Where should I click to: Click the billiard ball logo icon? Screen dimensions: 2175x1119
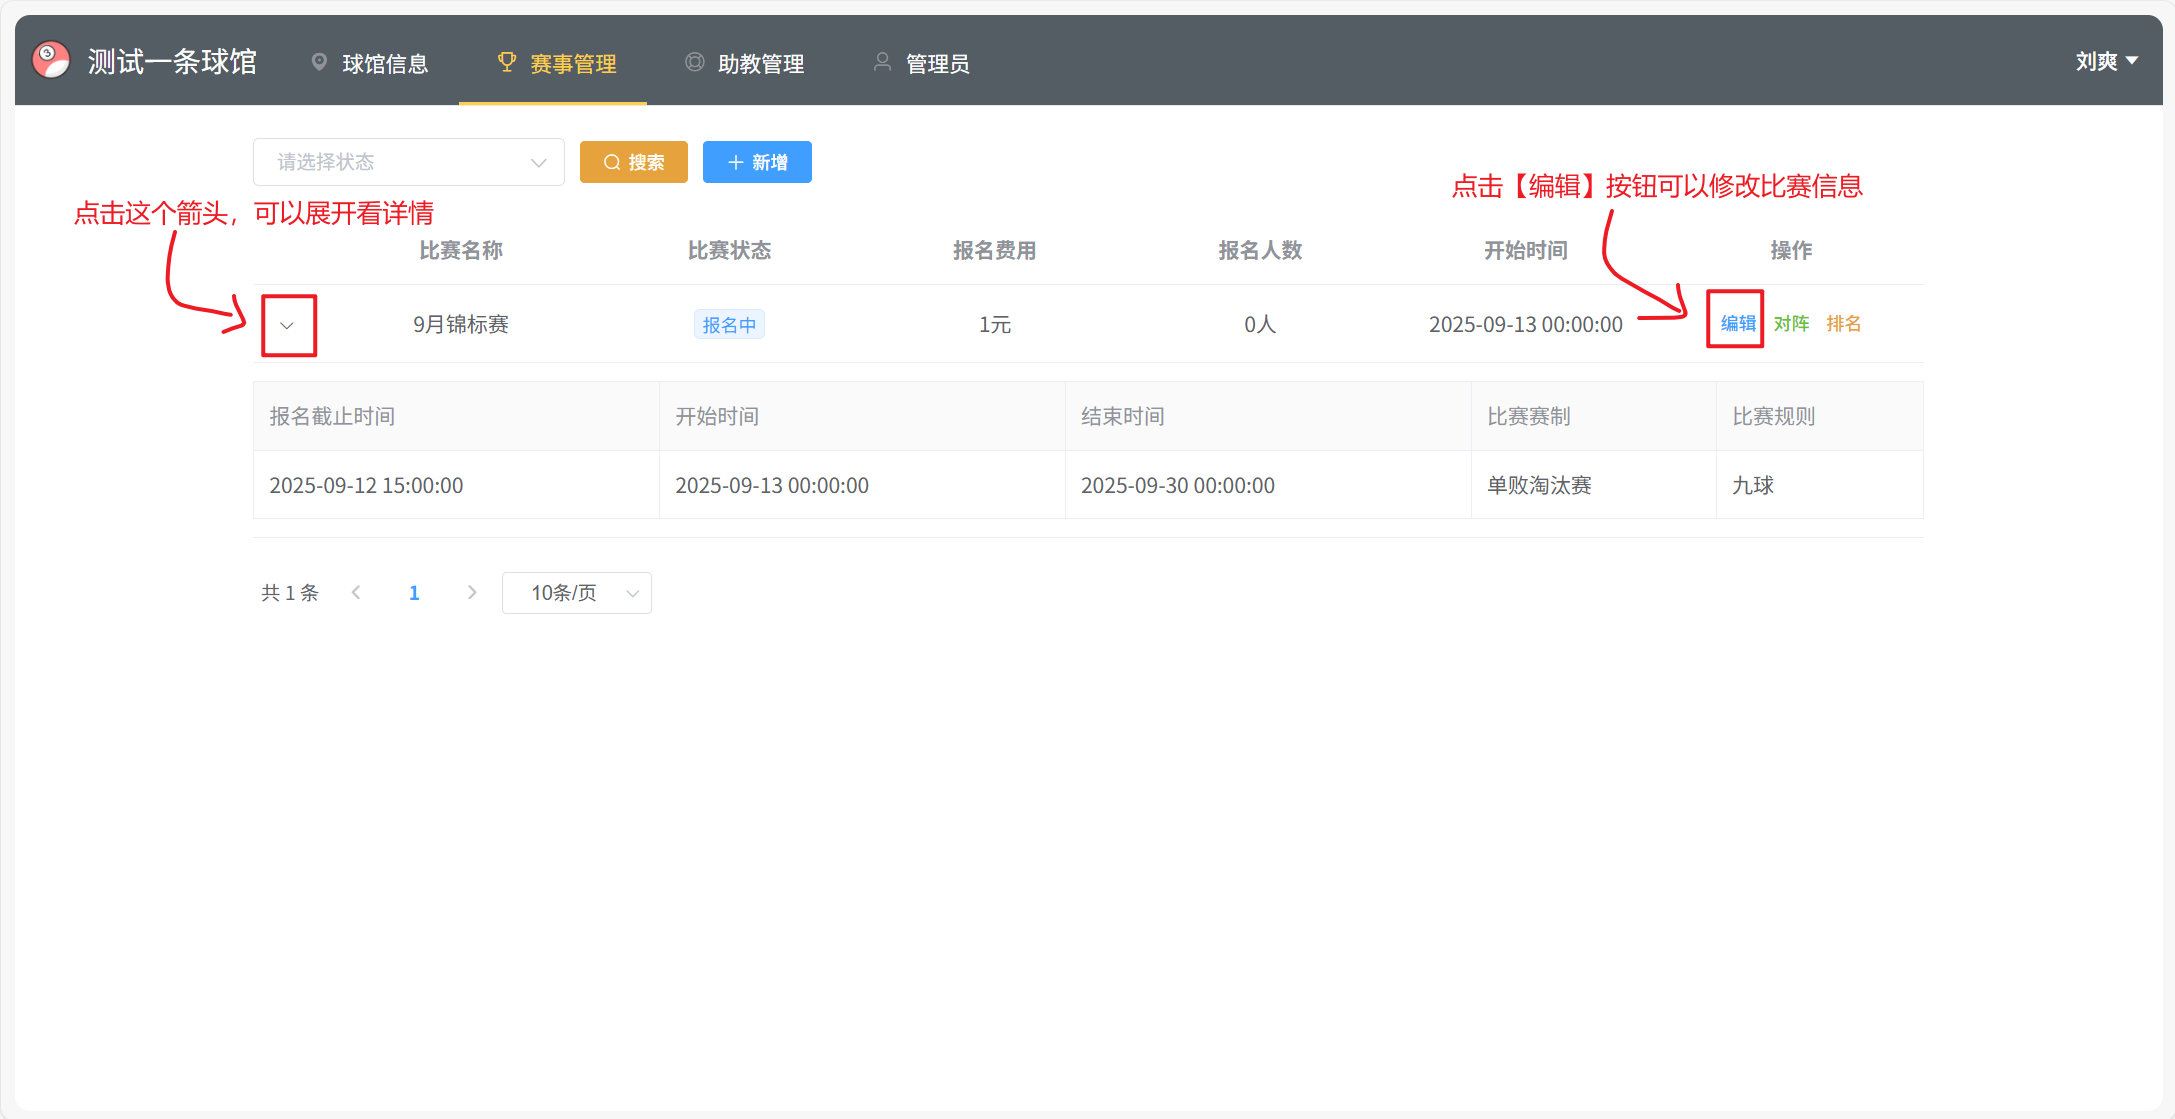(x=51, y=60)
